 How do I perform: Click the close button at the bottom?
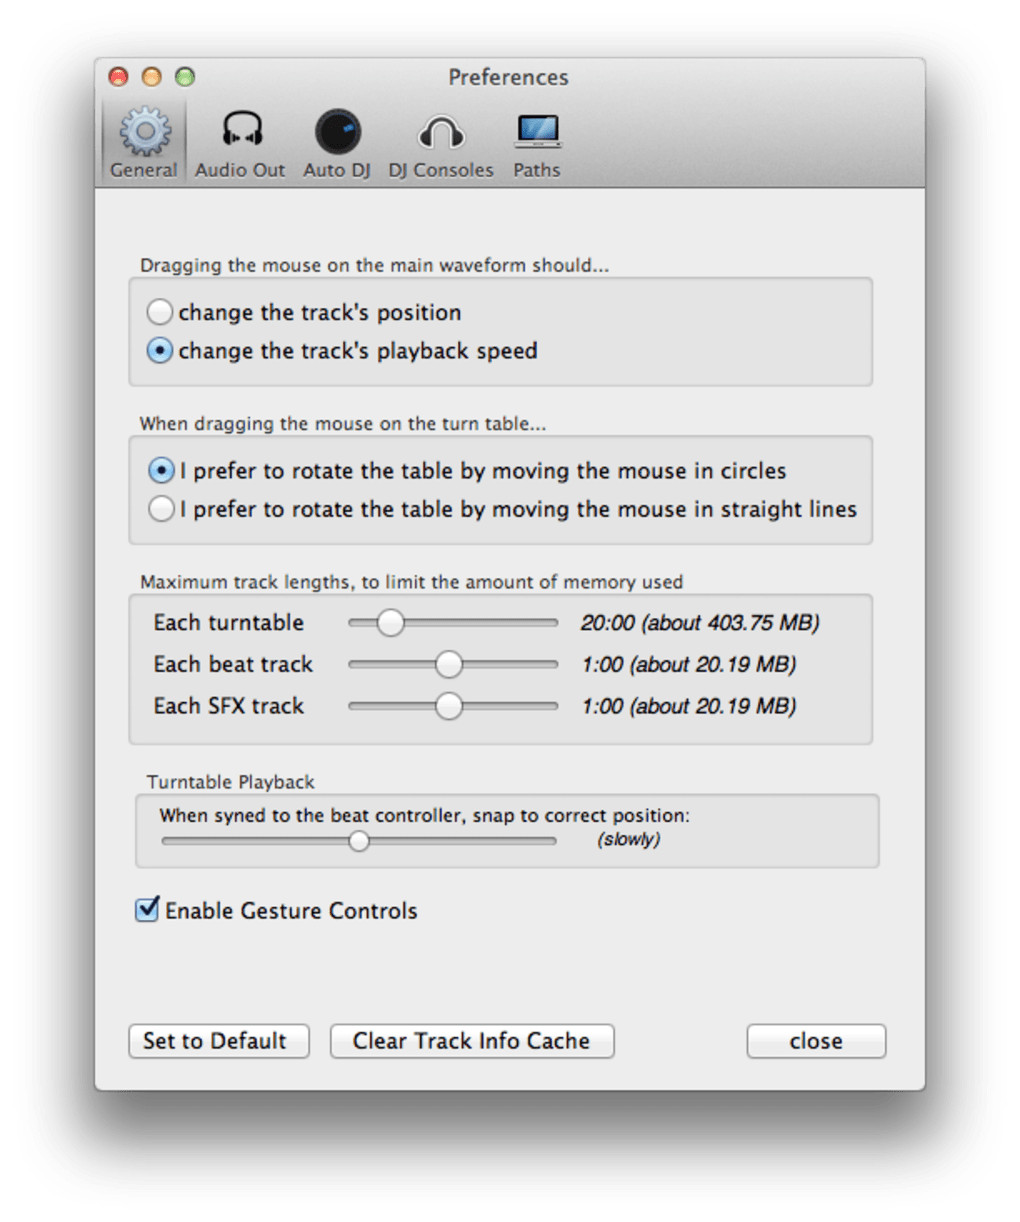coord(816,1041)
